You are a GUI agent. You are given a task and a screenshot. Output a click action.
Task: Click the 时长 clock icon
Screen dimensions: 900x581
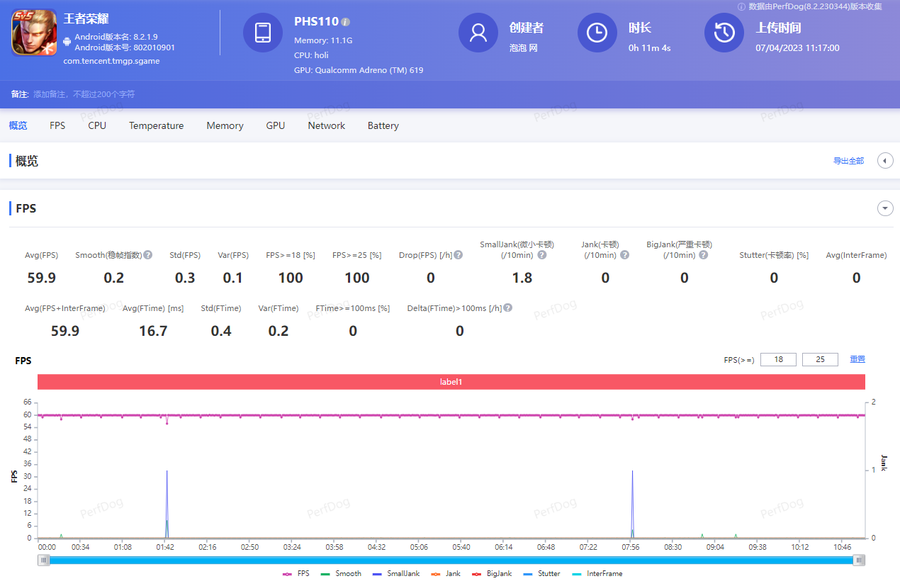[x=597, y=33]
